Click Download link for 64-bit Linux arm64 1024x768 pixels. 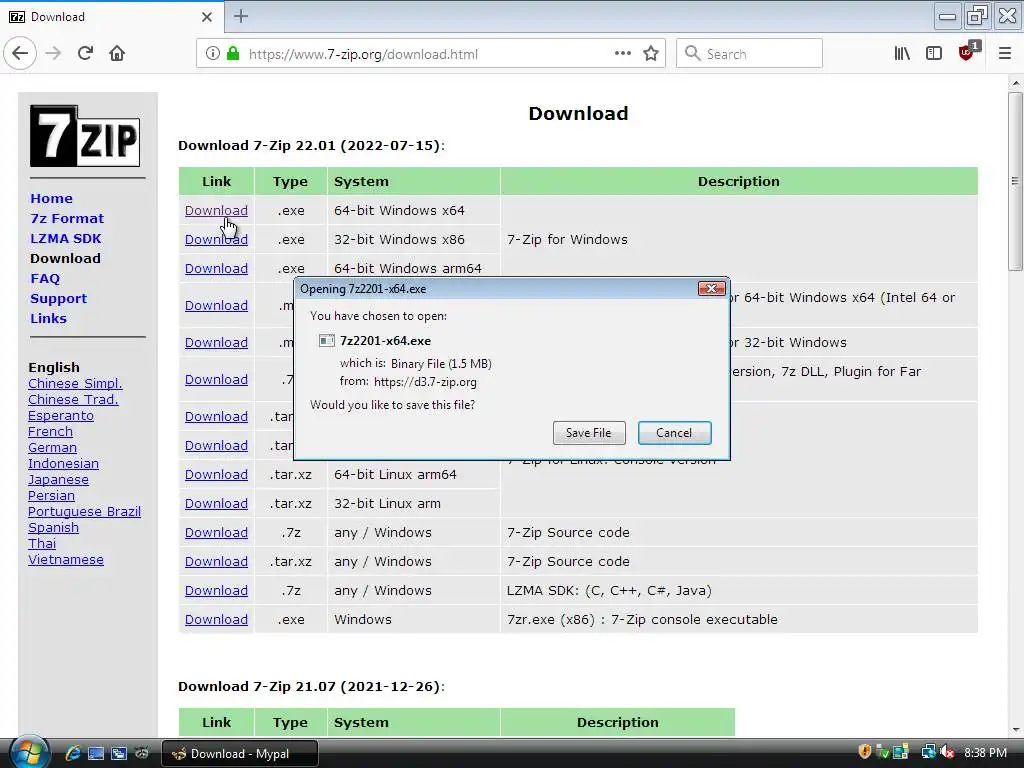coord(216,475)
